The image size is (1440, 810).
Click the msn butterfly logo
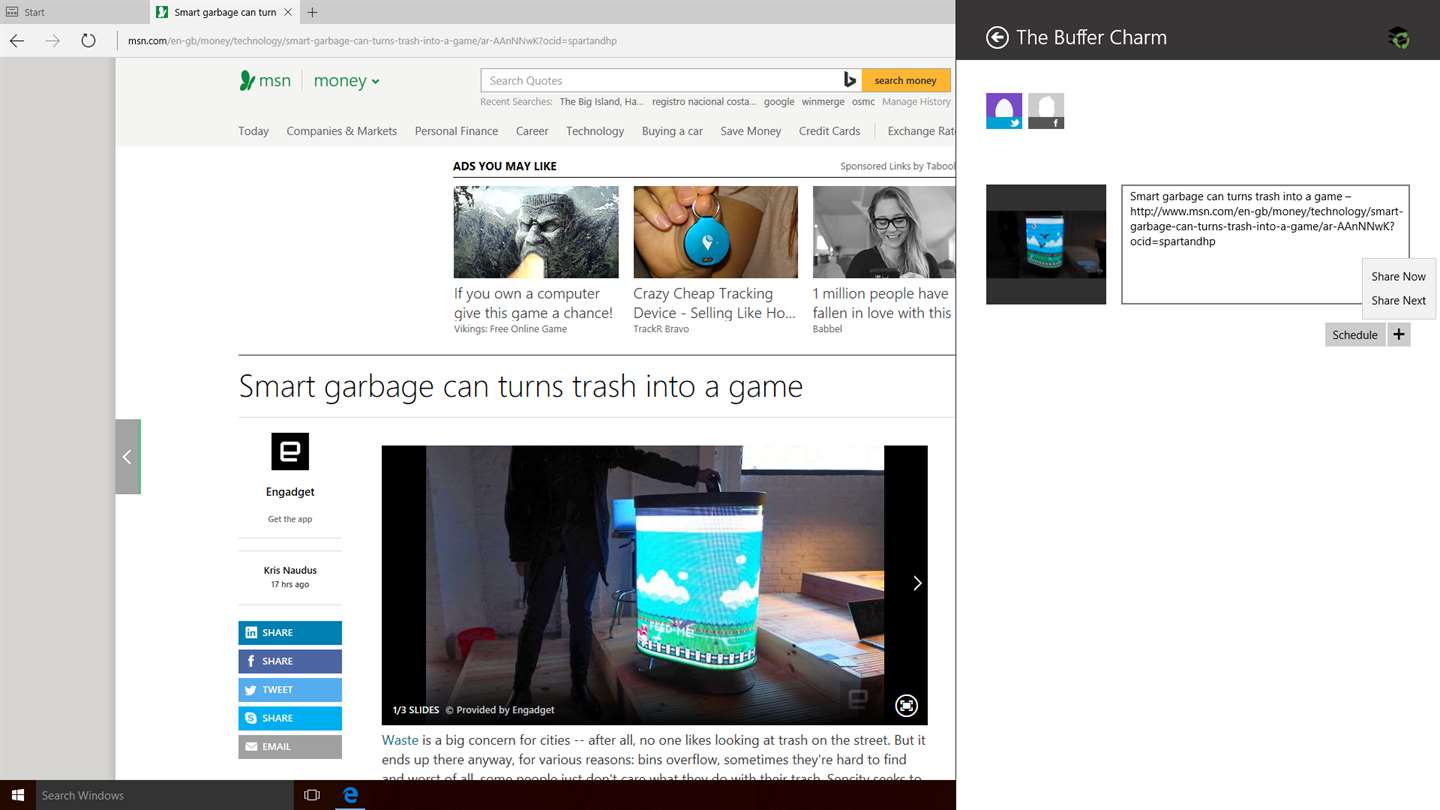(x=265, y=81)
